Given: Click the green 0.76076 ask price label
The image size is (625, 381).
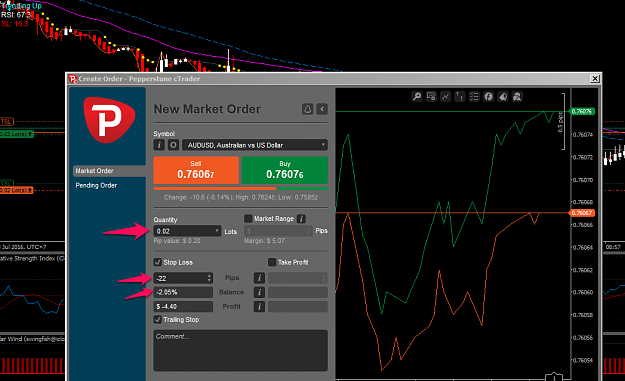Looking at the screenshot, I should (x=582, y=111).
